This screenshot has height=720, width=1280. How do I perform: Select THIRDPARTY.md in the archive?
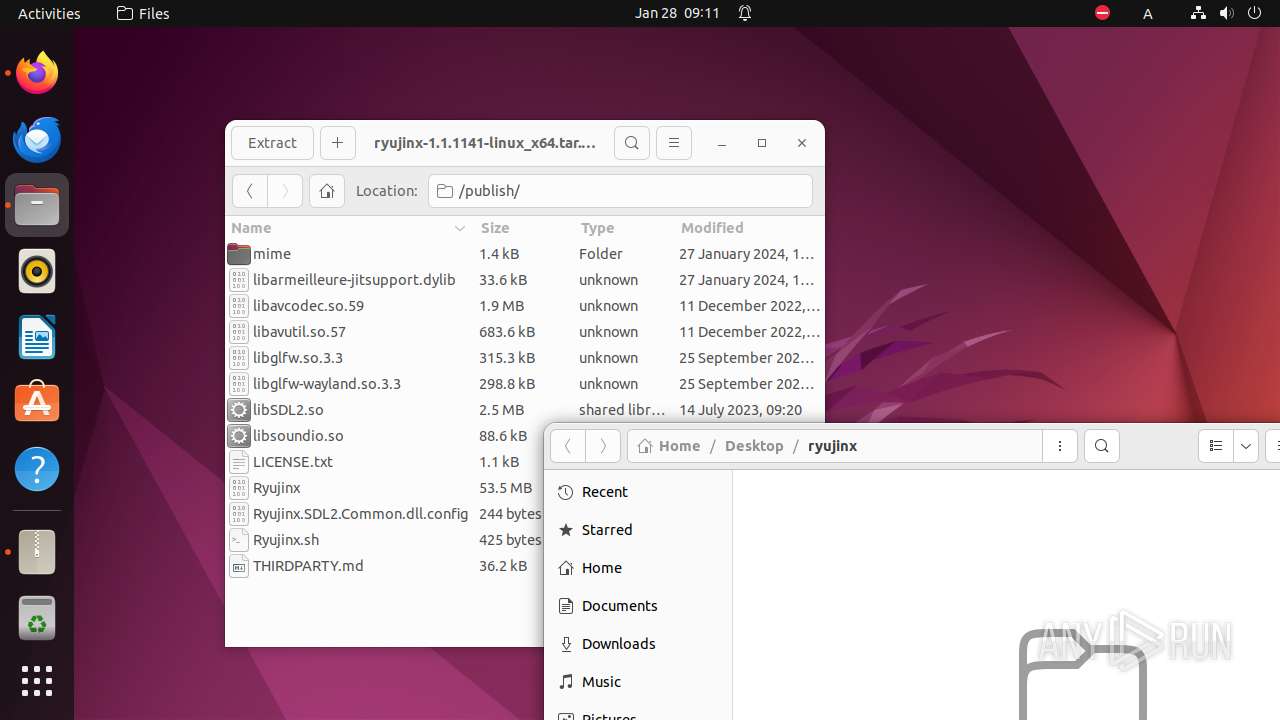(385, 566)
